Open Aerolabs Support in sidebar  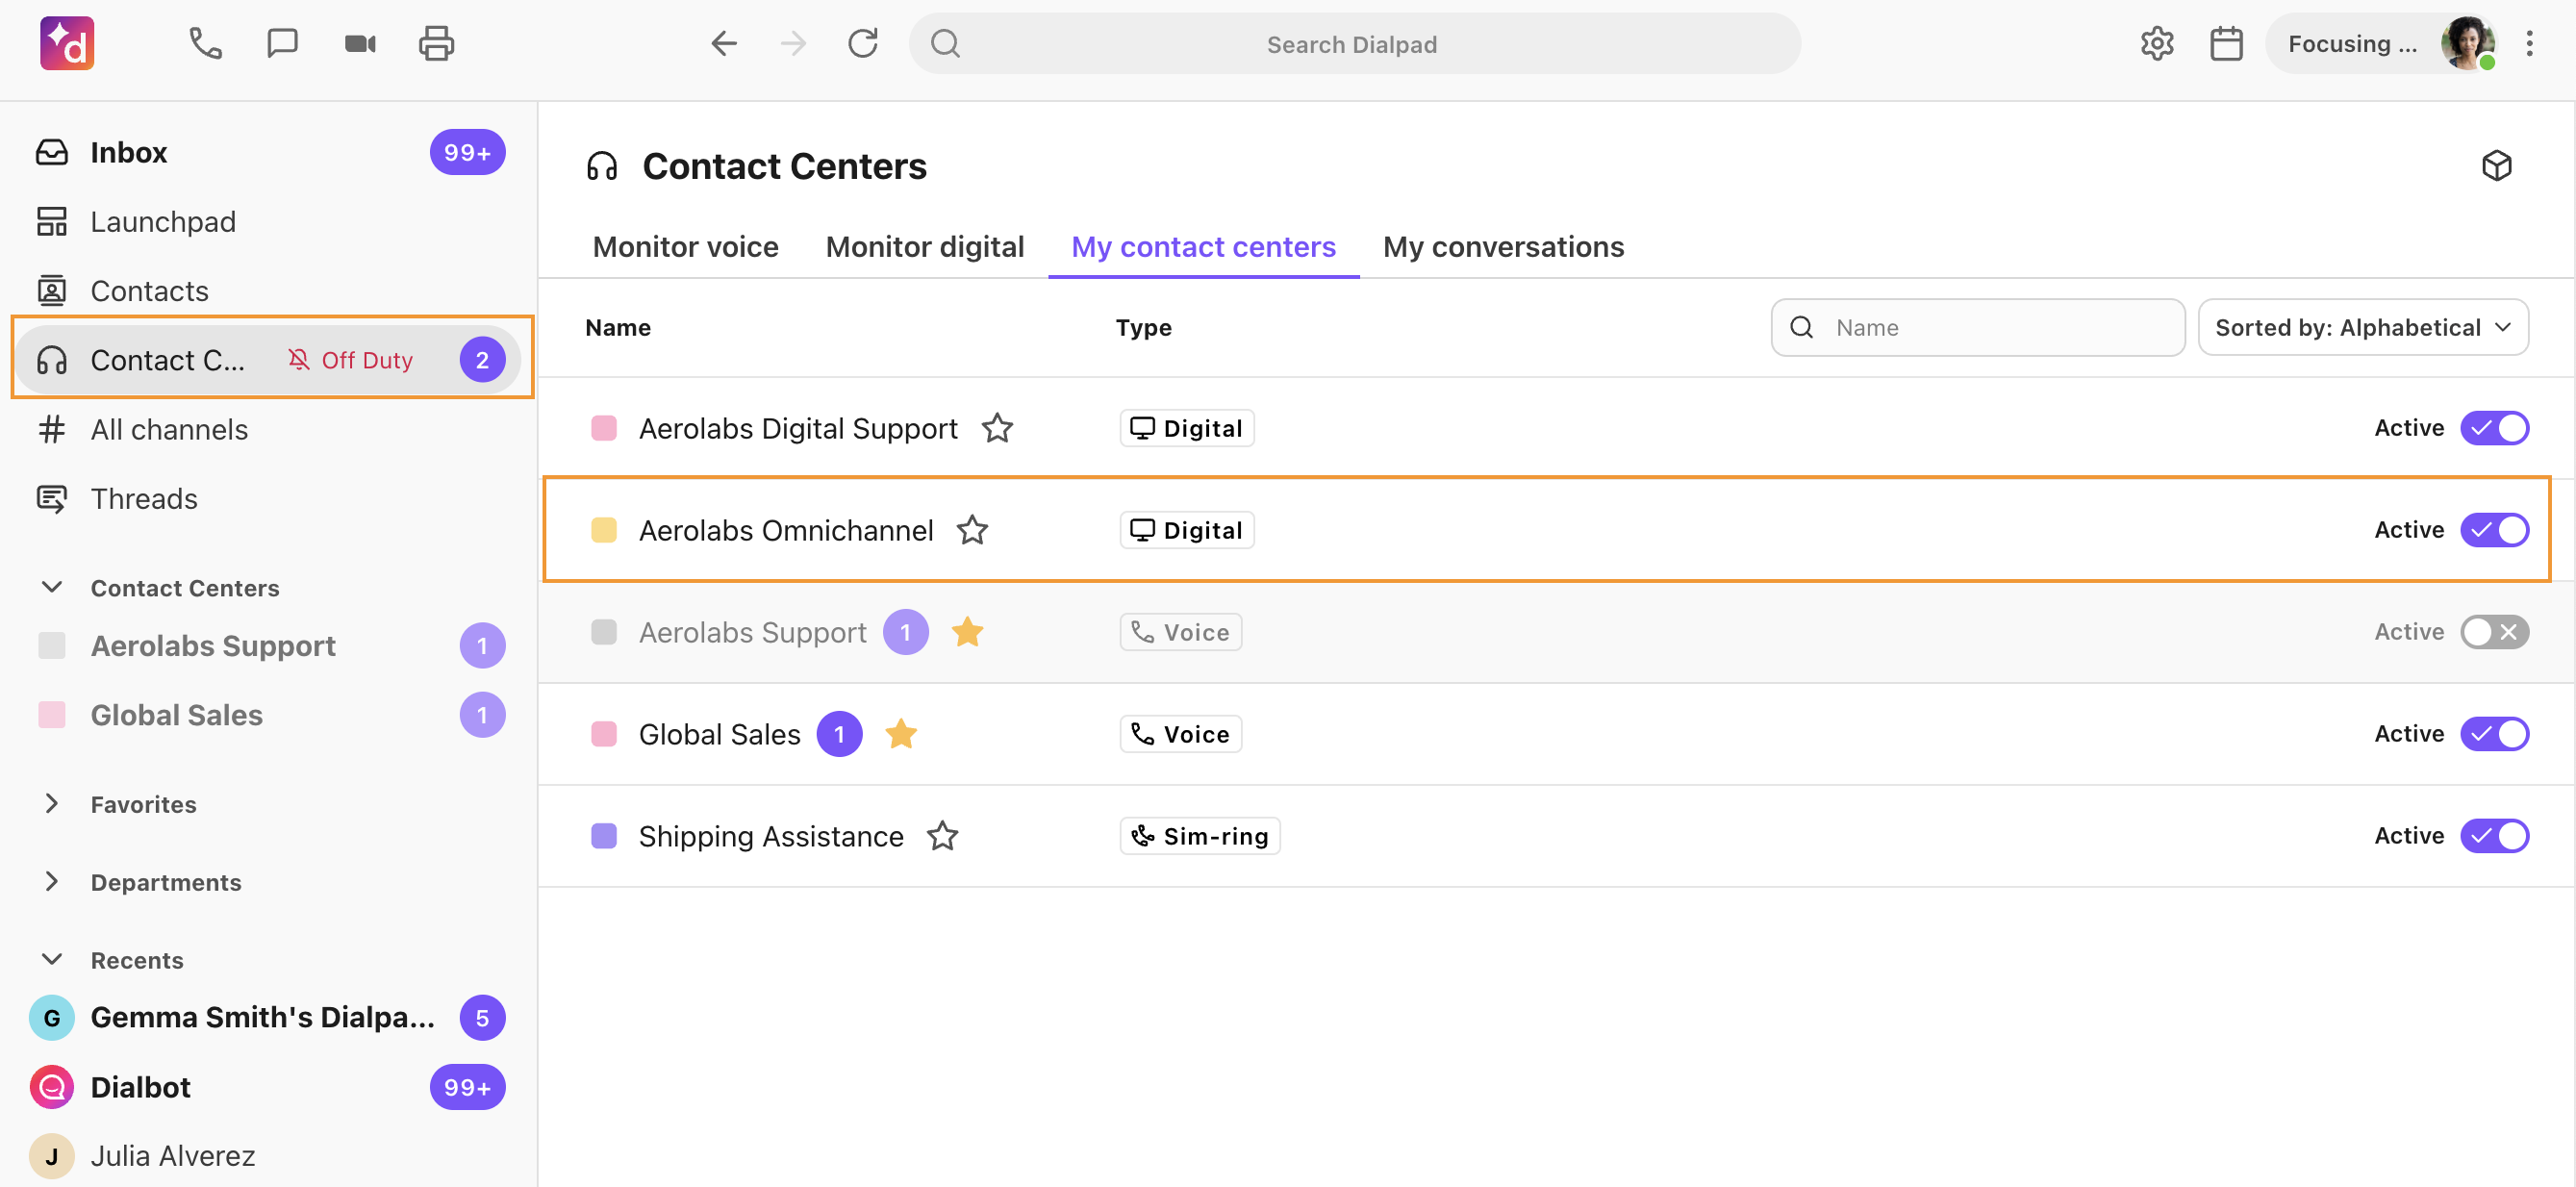(x=268, y=646)
